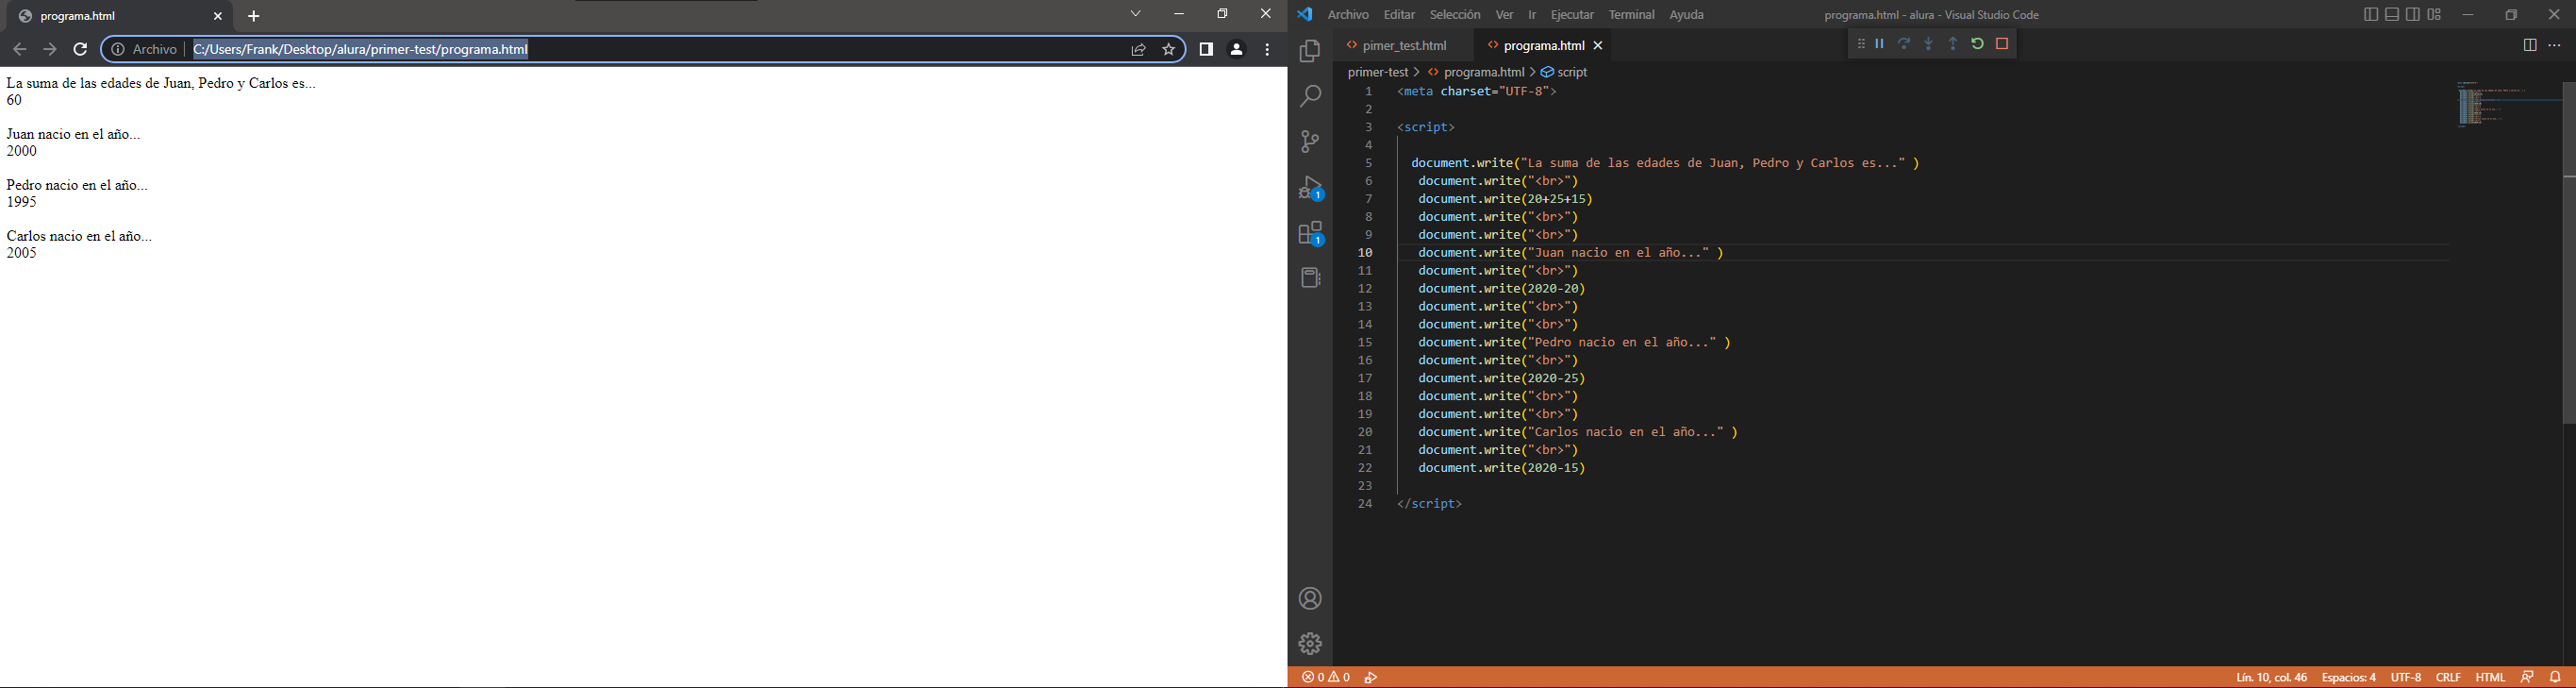Screen dimensions: 2576x688
Task: Click the debug launch status bar icon
Action: 1372,677
